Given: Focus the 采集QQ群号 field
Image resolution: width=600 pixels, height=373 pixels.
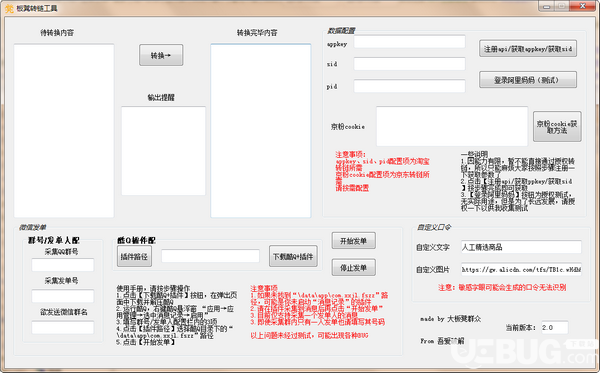Looking at the screenshot, I should [63, 265].
